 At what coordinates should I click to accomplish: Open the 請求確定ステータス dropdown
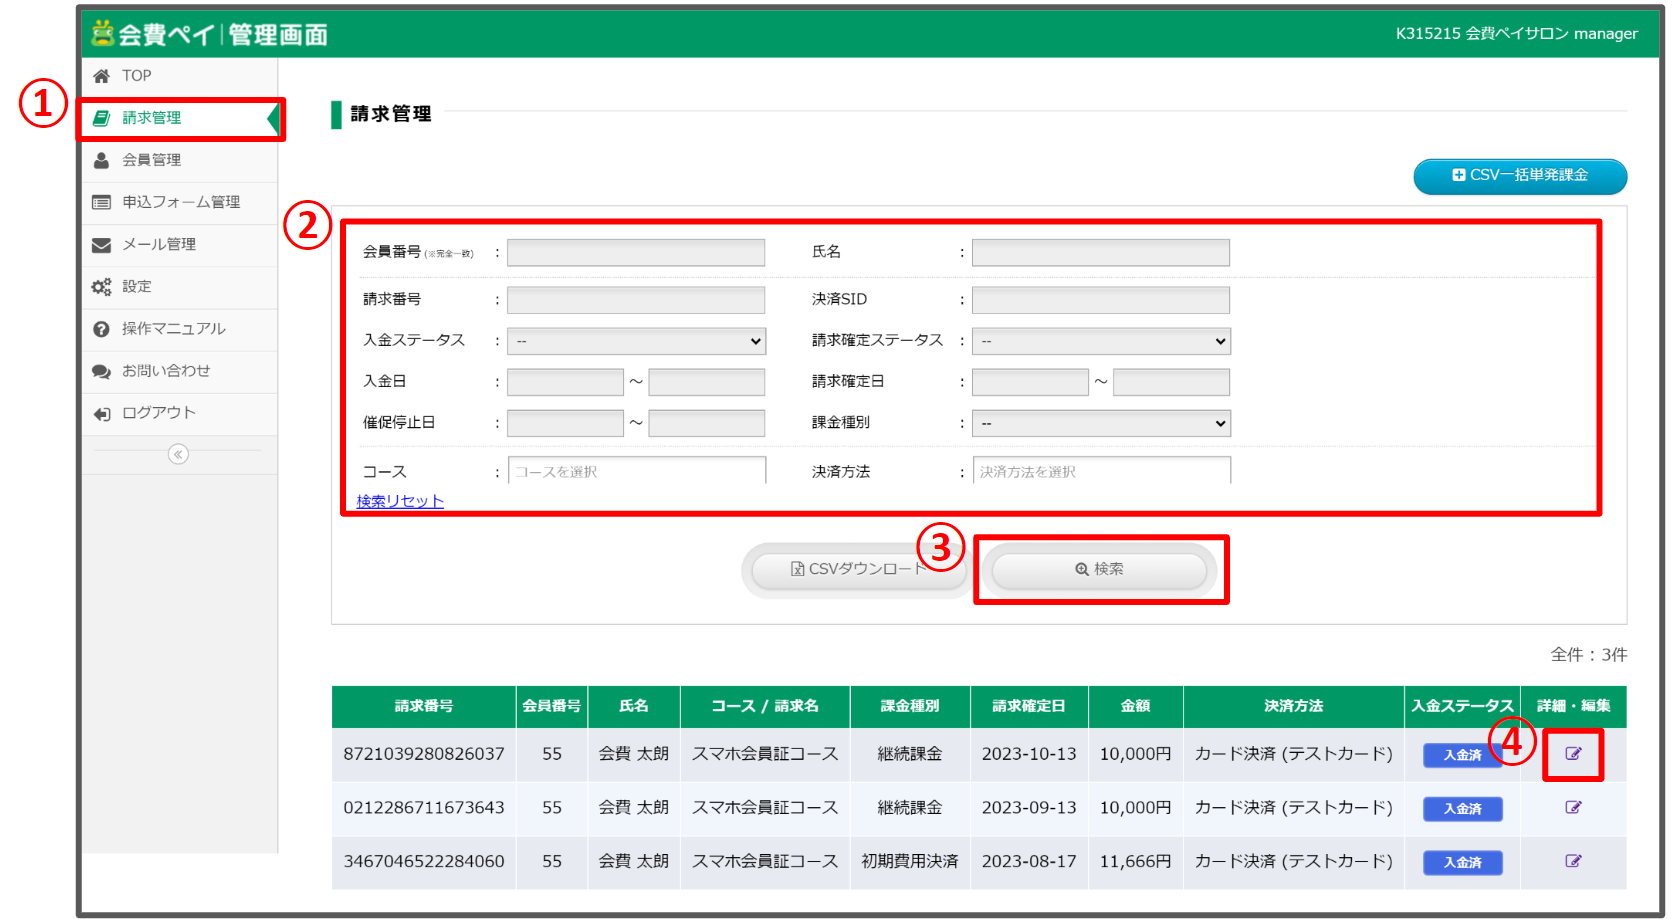1101,341
